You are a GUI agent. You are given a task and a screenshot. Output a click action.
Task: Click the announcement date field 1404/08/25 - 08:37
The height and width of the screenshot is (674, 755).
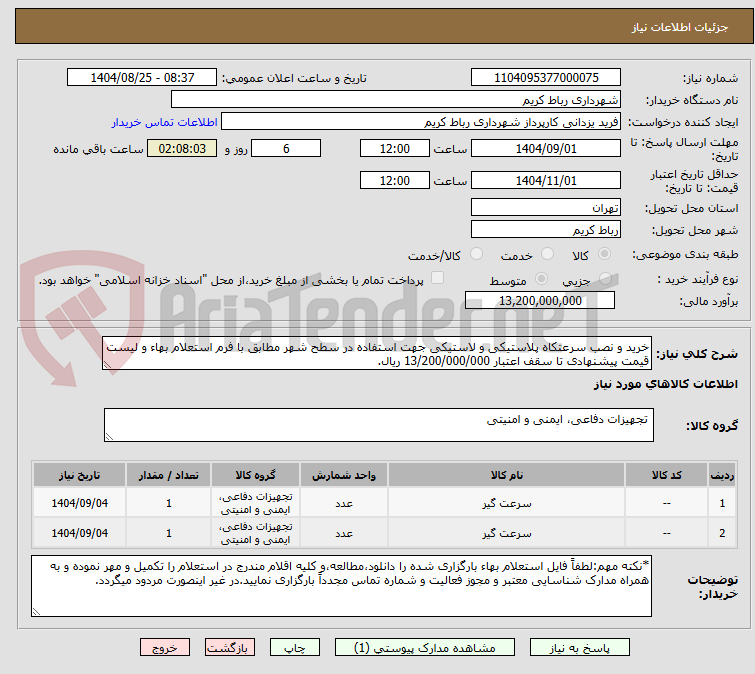point(142,78)
